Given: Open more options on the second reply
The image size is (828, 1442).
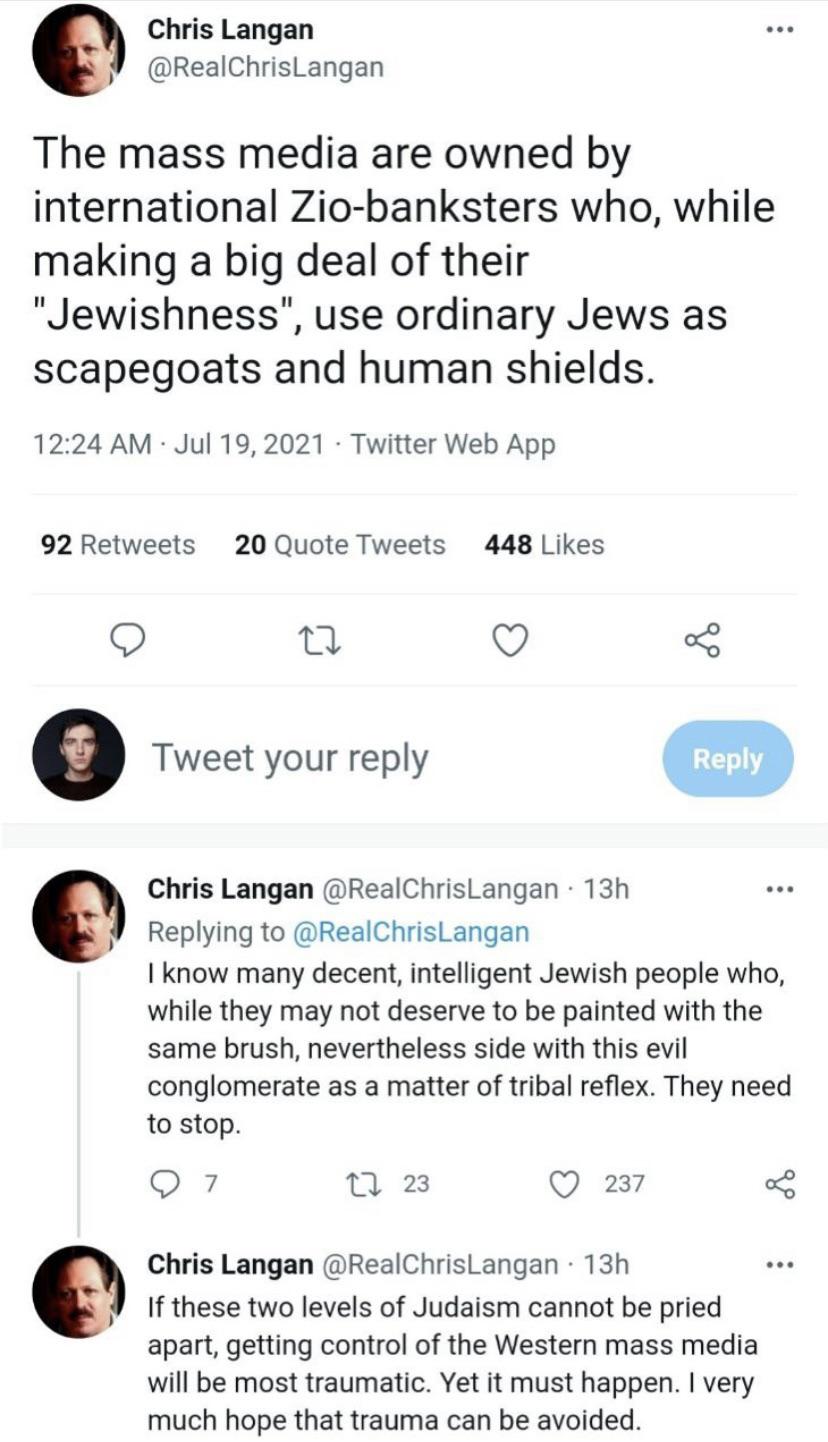Looking at the screenshot, I should 778,1264.
